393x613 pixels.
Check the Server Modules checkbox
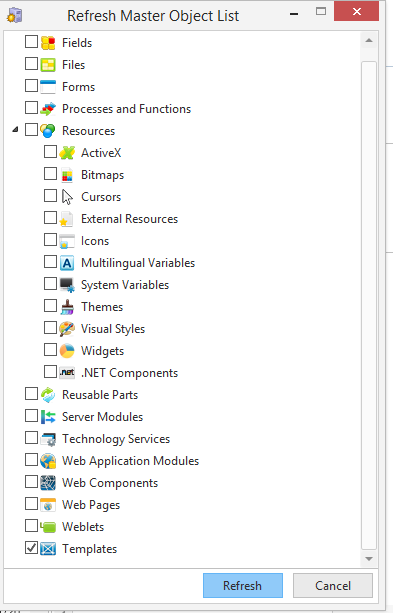point(31,416)
